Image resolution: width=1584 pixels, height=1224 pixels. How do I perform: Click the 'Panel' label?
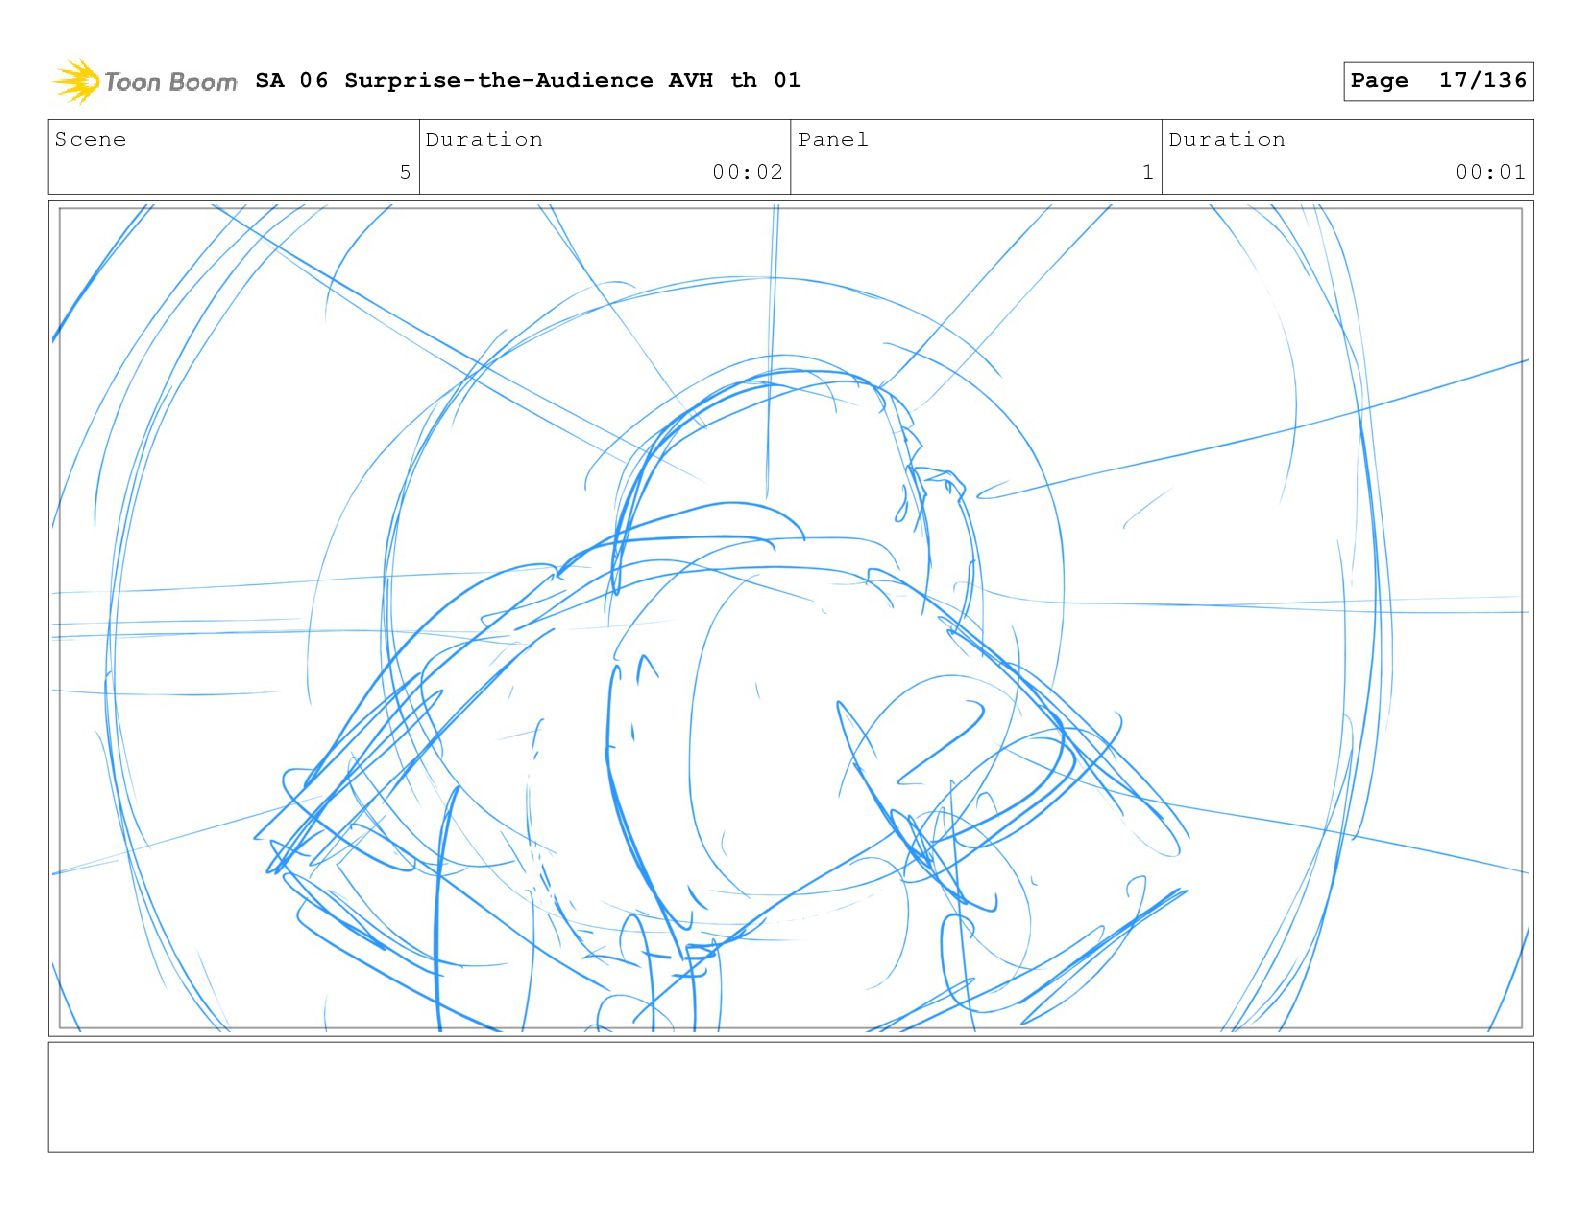[833, 140]
